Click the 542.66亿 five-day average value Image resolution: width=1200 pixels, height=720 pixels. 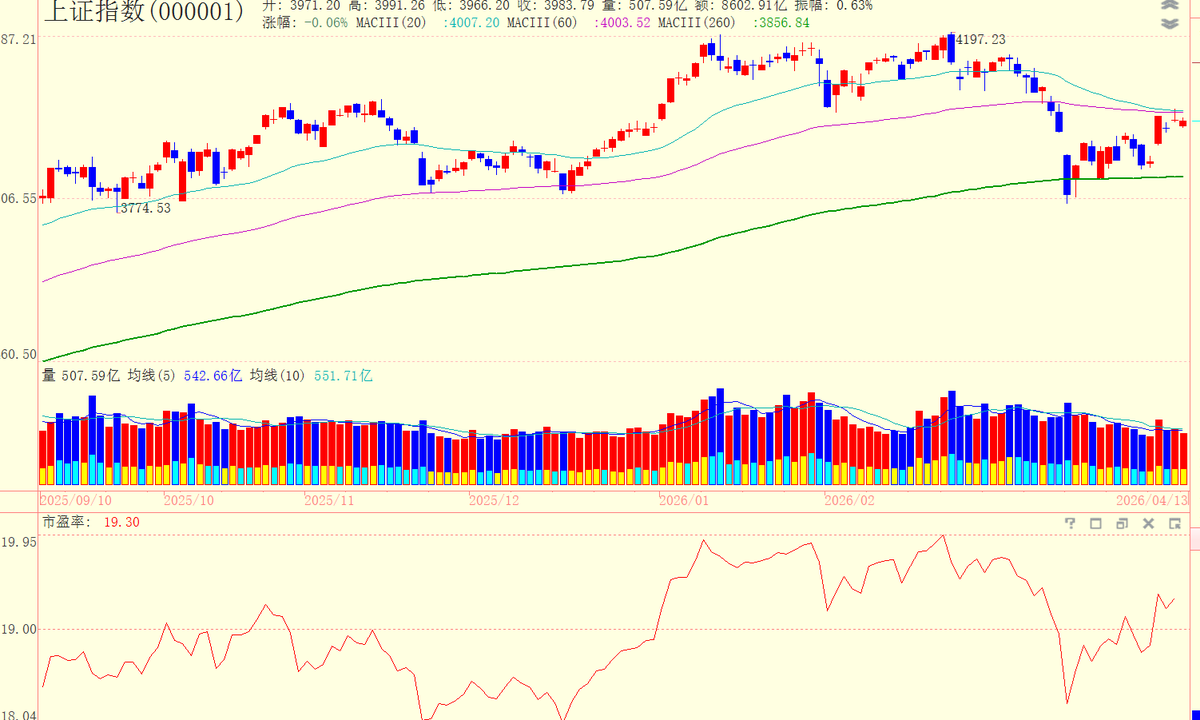coord(213,376)
